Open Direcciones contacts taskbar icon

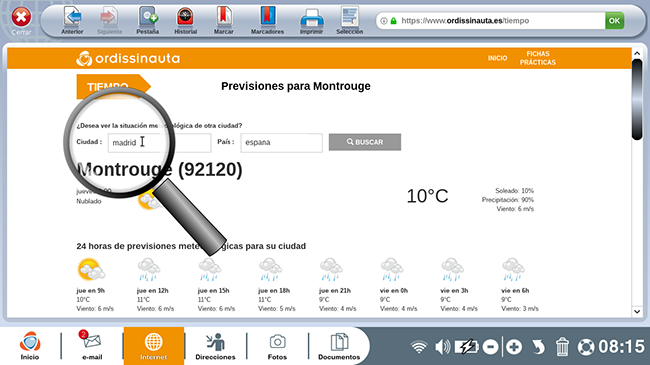[x=215, y=346]
